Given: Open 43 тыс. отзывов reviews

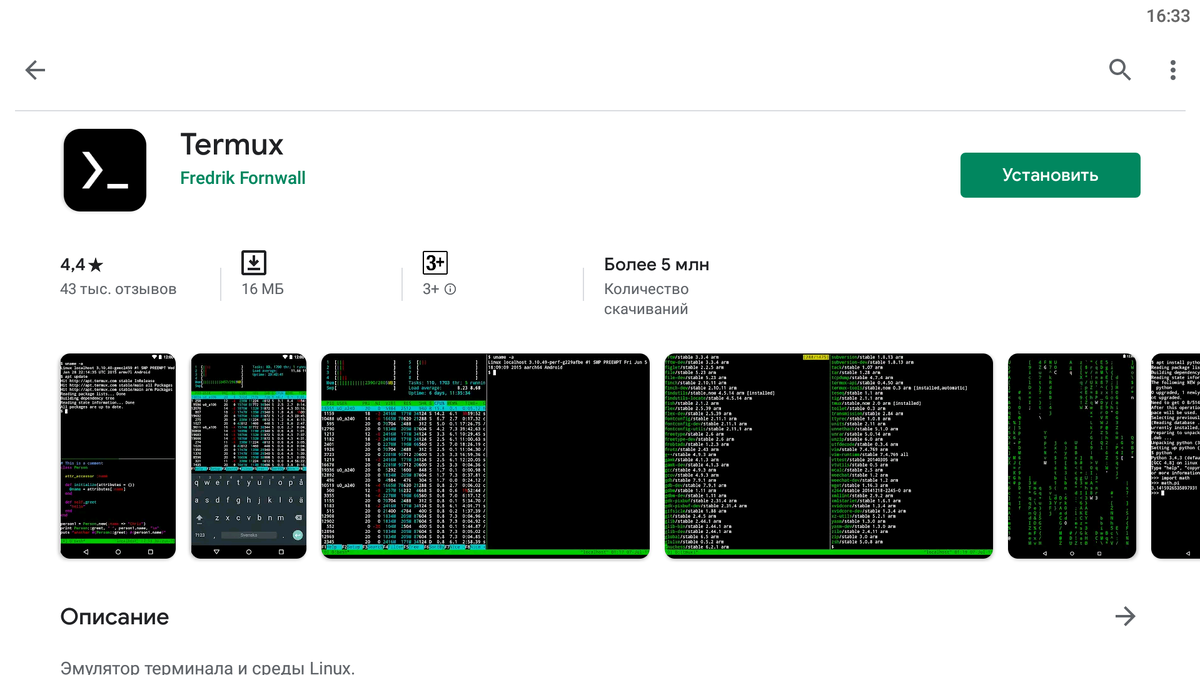Looking at the screenshot, I should click(118, 289).
